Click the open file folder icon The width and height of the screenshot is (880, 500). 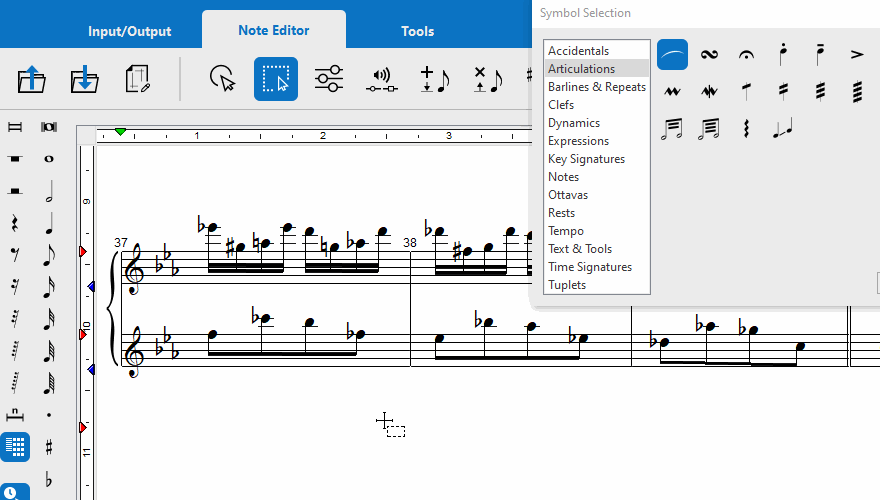(32, 79)
